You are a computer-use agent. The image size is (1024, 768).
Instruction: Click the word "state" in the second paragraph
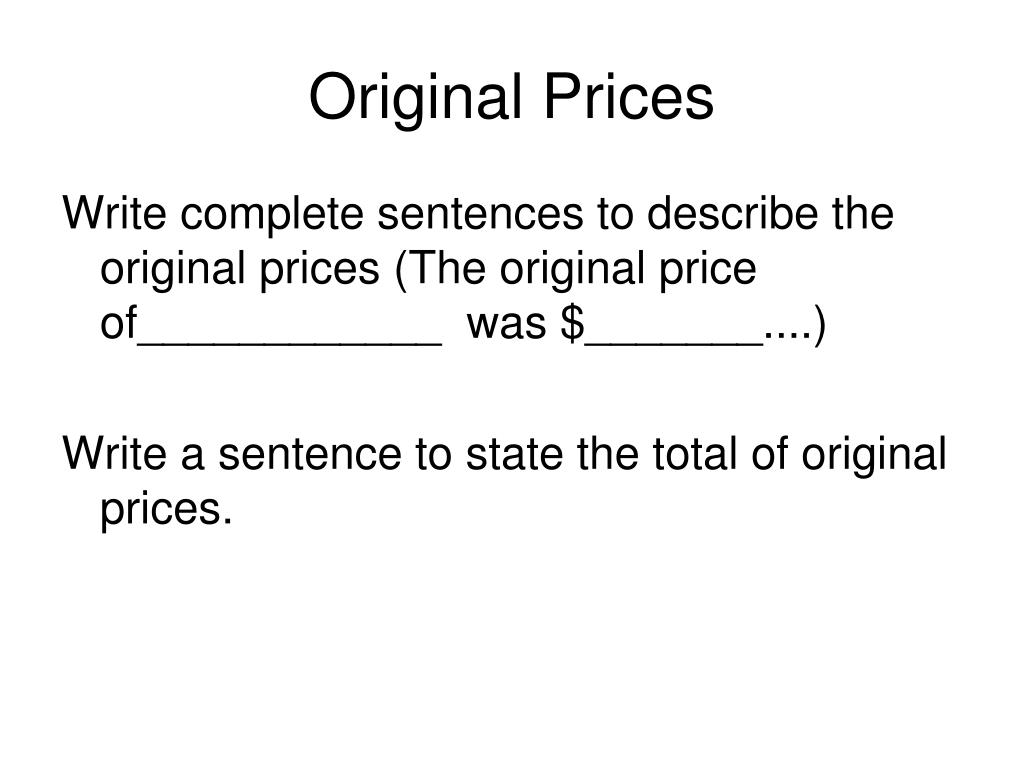[515, 455]
